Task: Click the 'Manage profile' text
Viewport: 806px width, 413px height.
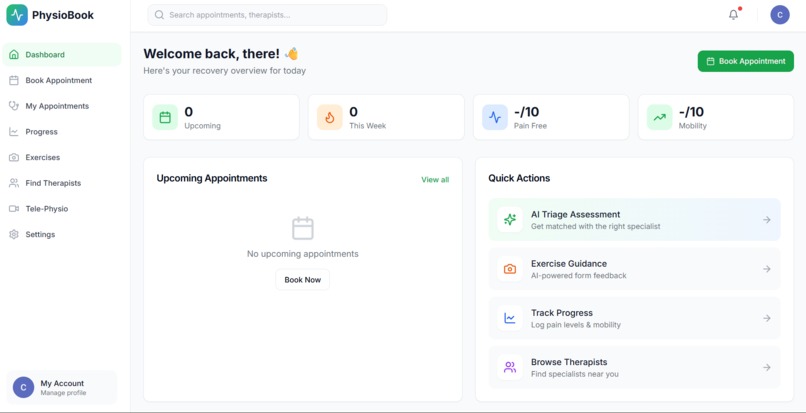Action: [x=63, y=393]
